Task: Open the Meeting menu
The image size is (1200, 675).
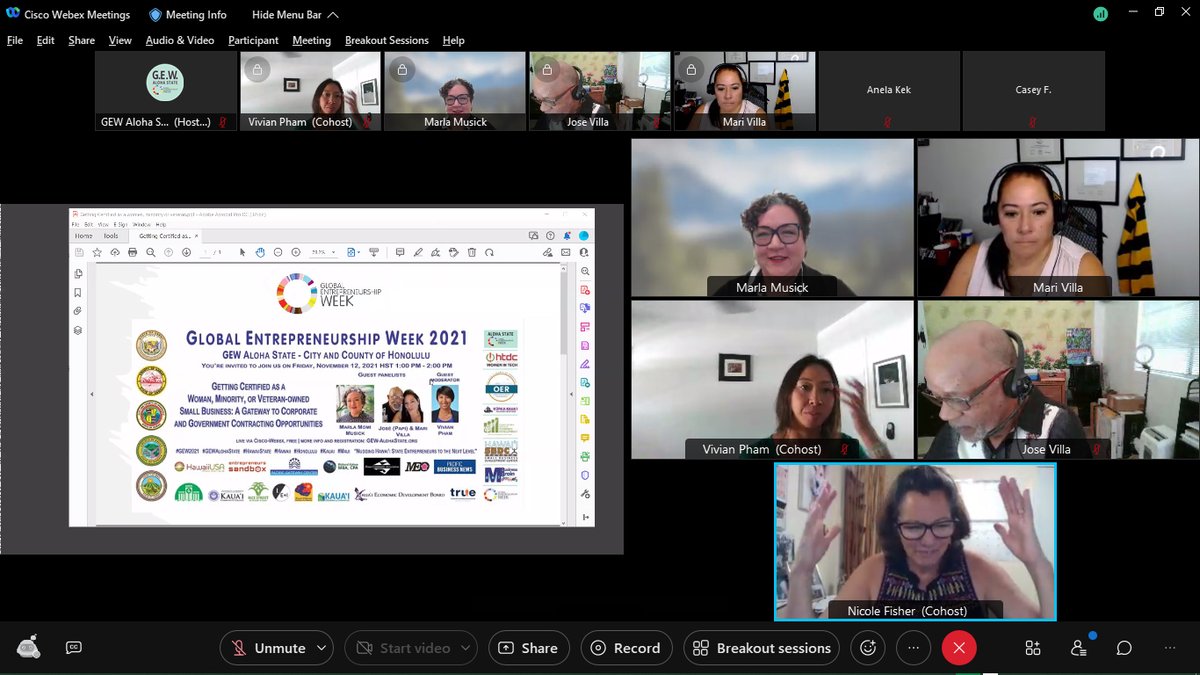Action: [311, 40]
